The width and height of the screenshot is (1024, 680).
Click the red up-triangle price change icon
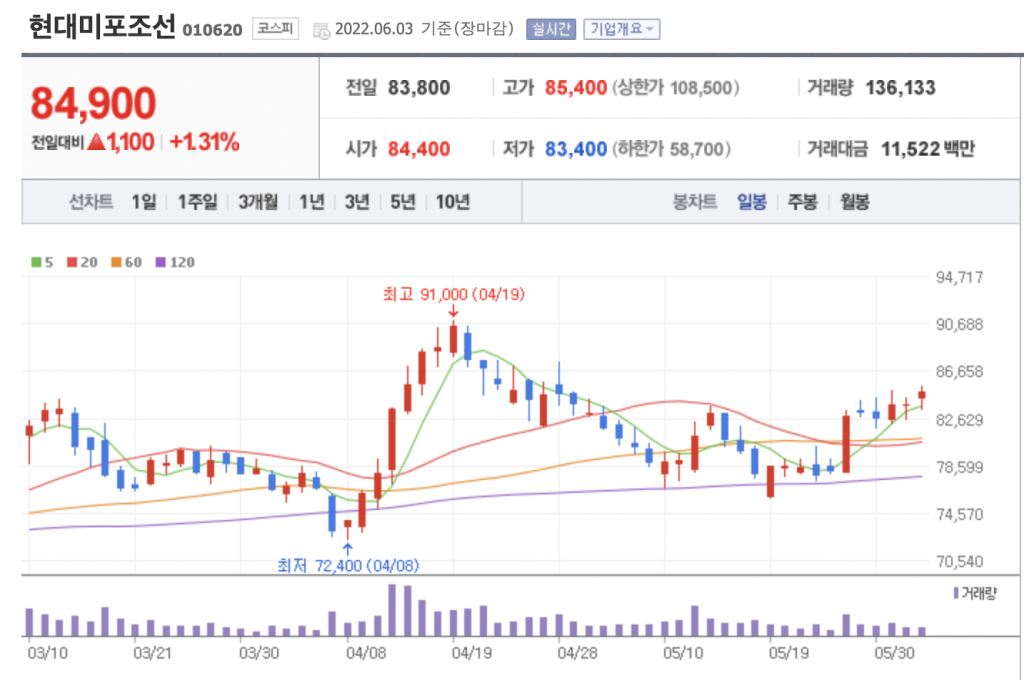tap(96, 142)
